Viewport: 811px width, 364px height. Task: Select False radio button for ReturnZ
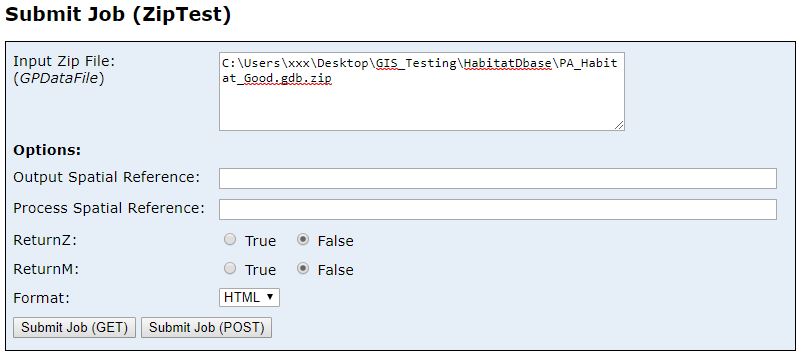[303, 239]
